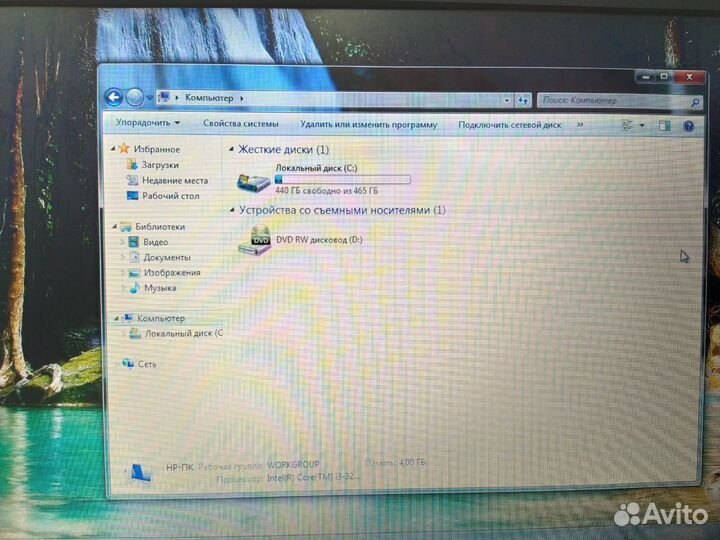Viewport: 720px width, 540px height.
Task: Select Локальный диск (C in the sidebar
Action: pos(184,333)
